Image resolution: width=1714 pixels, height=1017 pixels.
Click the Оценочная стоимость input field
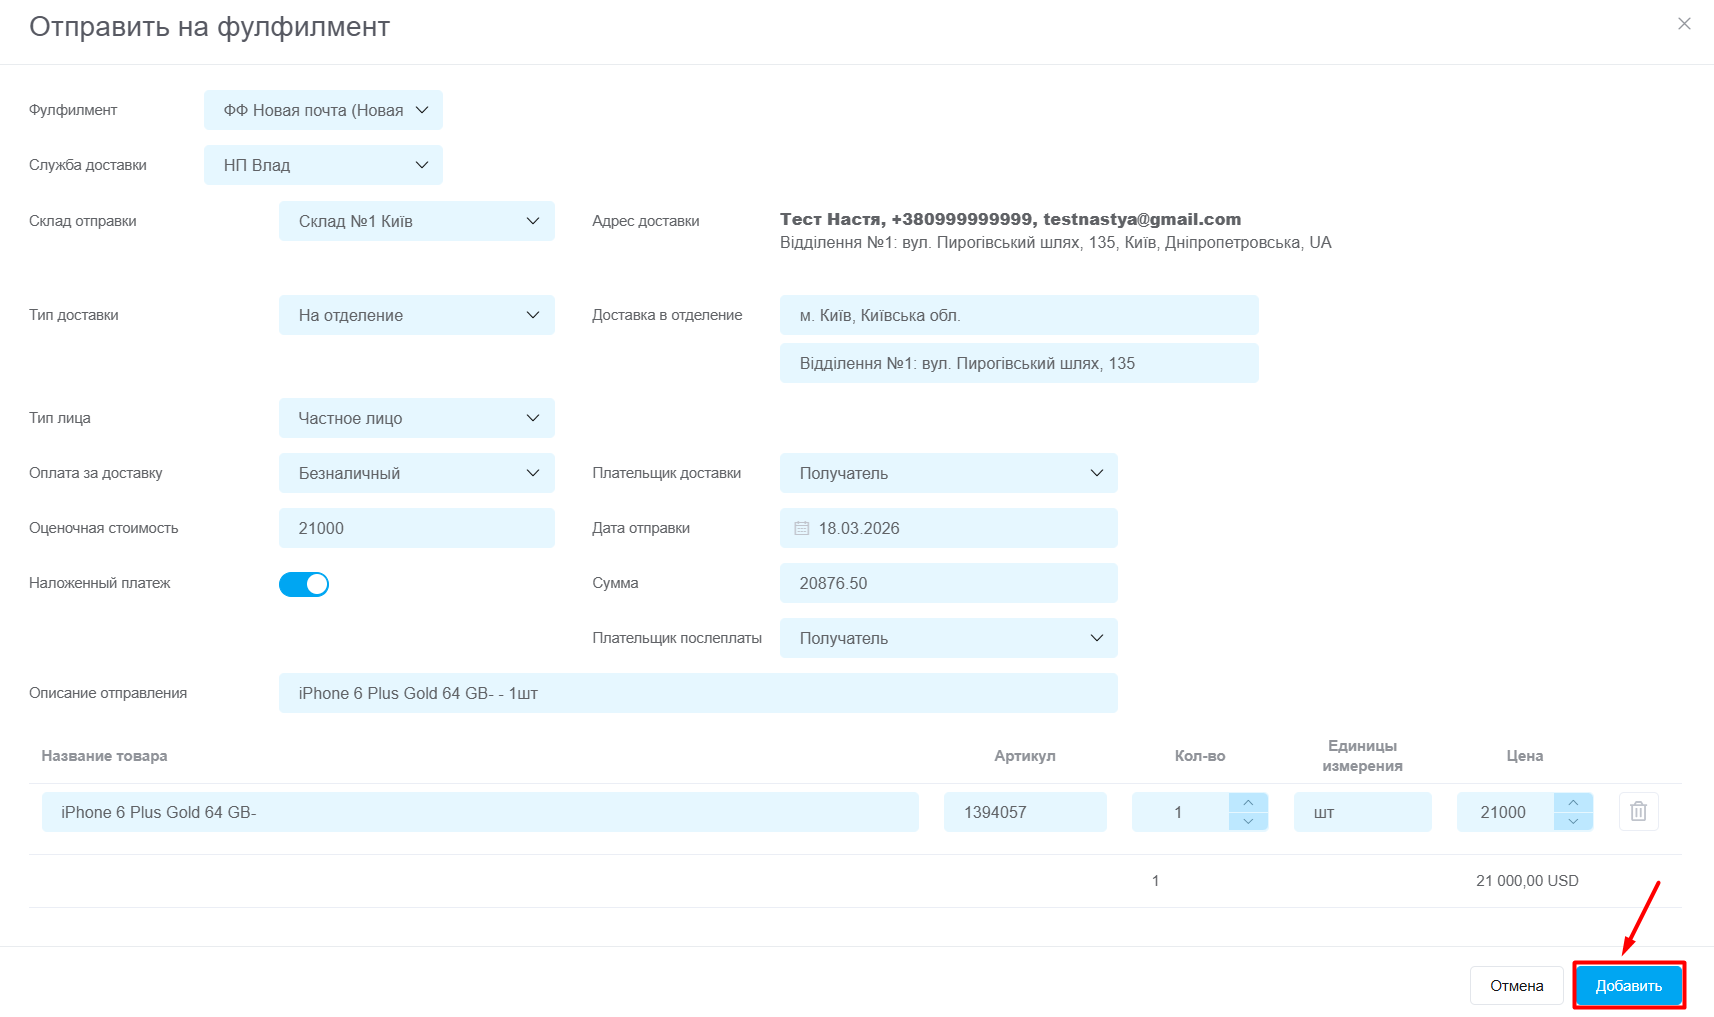pyautogui.click(x=416, y=528)
